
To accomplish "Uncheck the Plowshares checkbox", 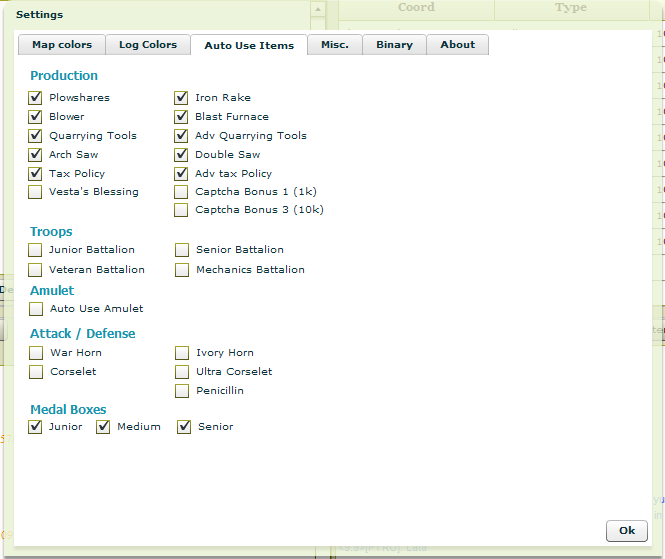I will (x=36, y=98).
